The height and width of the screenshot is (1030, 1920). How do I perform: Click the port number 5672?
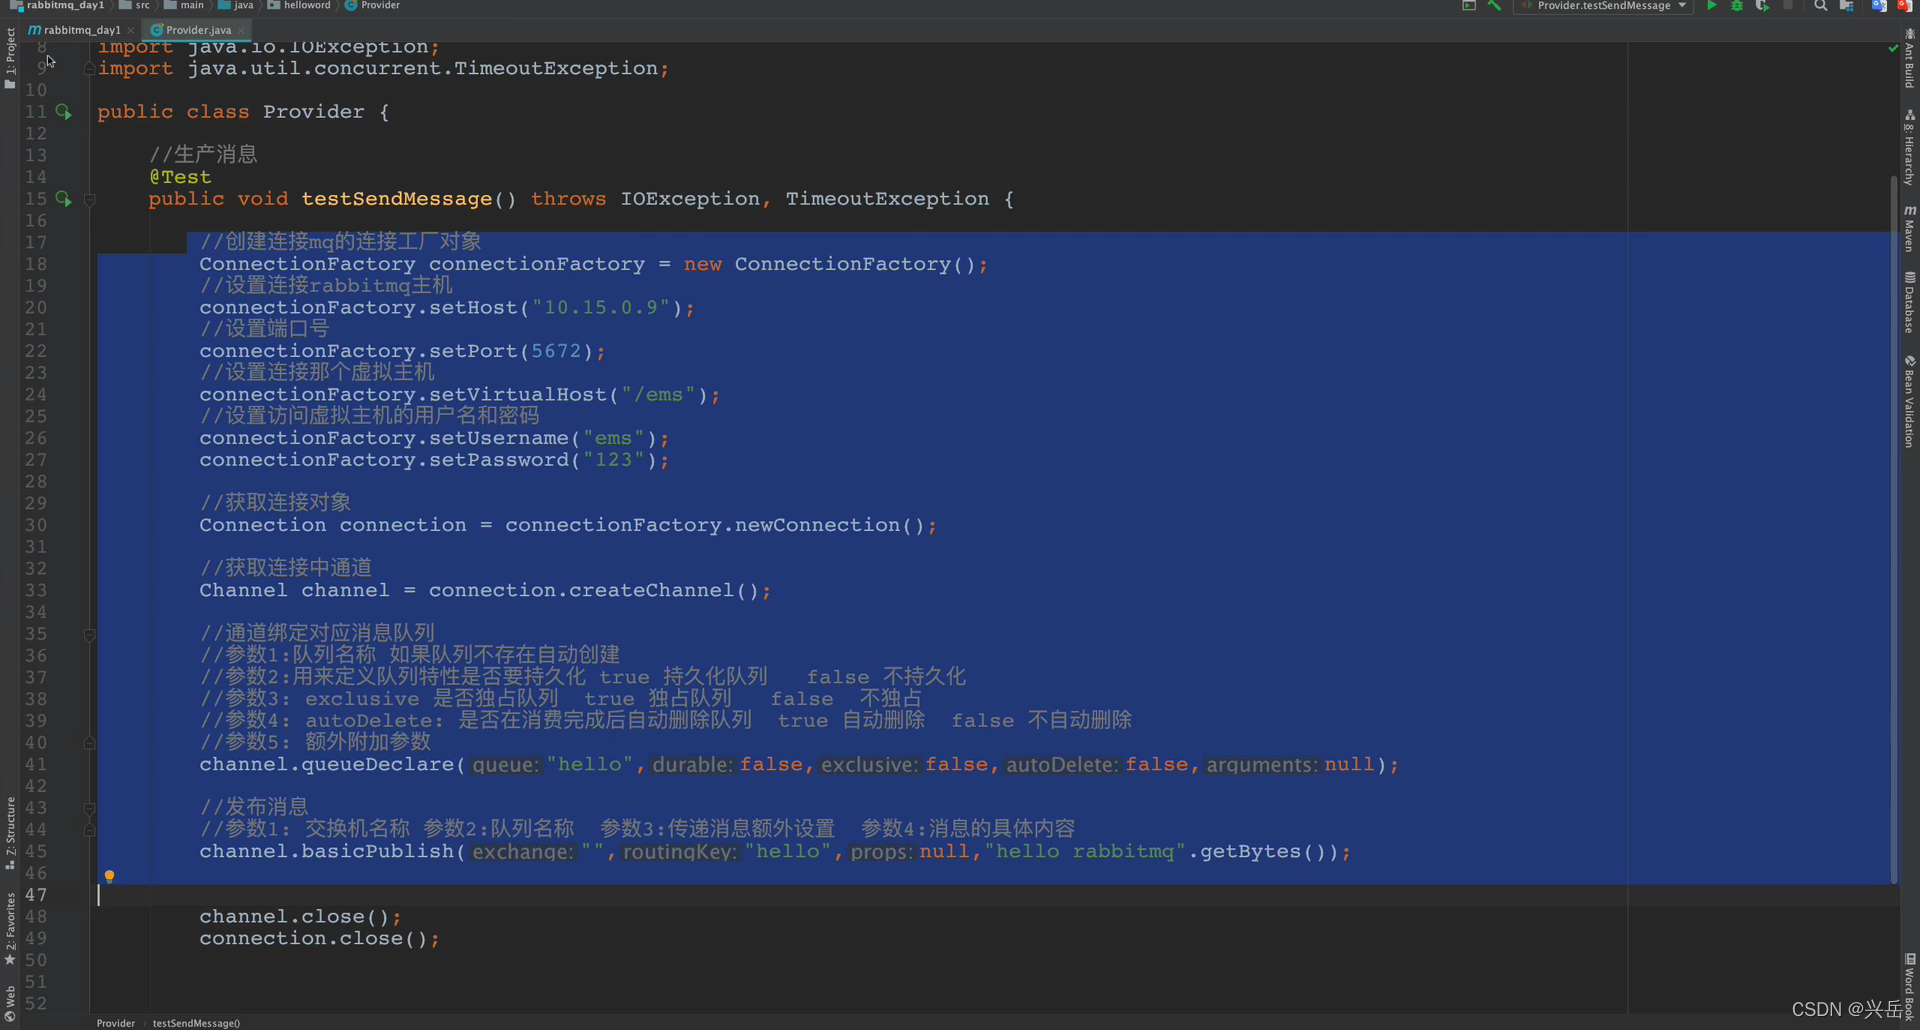(556, 352)
